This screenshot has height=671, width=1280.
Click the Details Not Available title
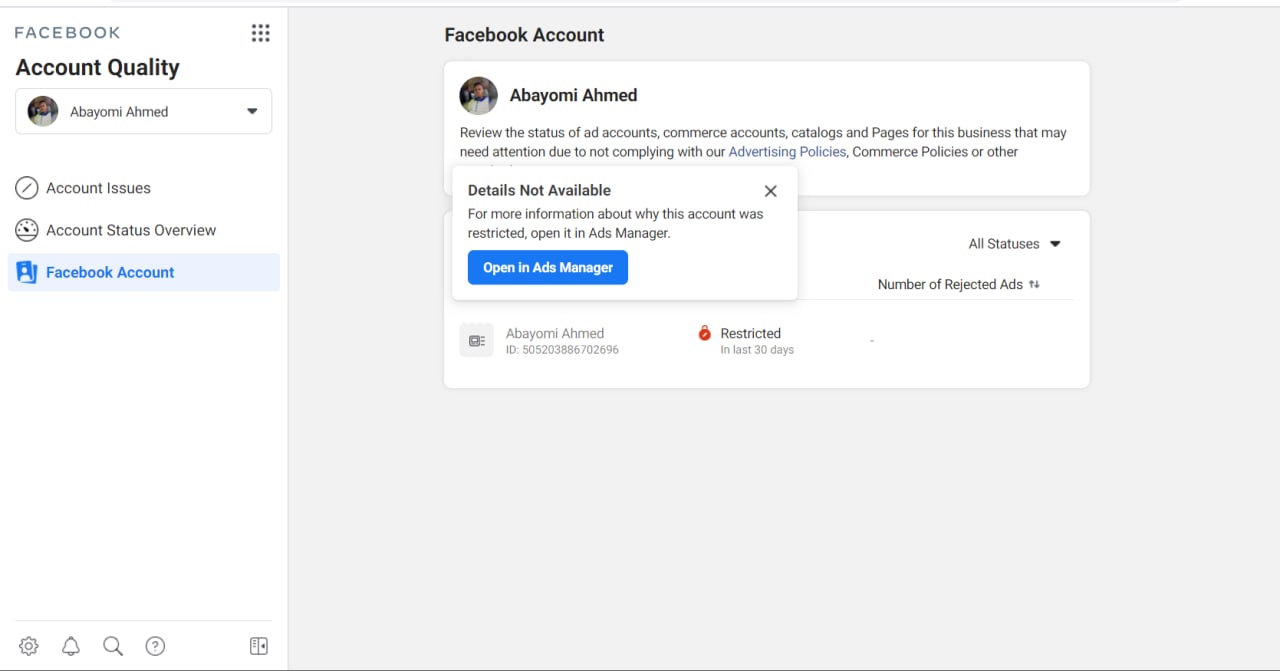pos(539,190)
